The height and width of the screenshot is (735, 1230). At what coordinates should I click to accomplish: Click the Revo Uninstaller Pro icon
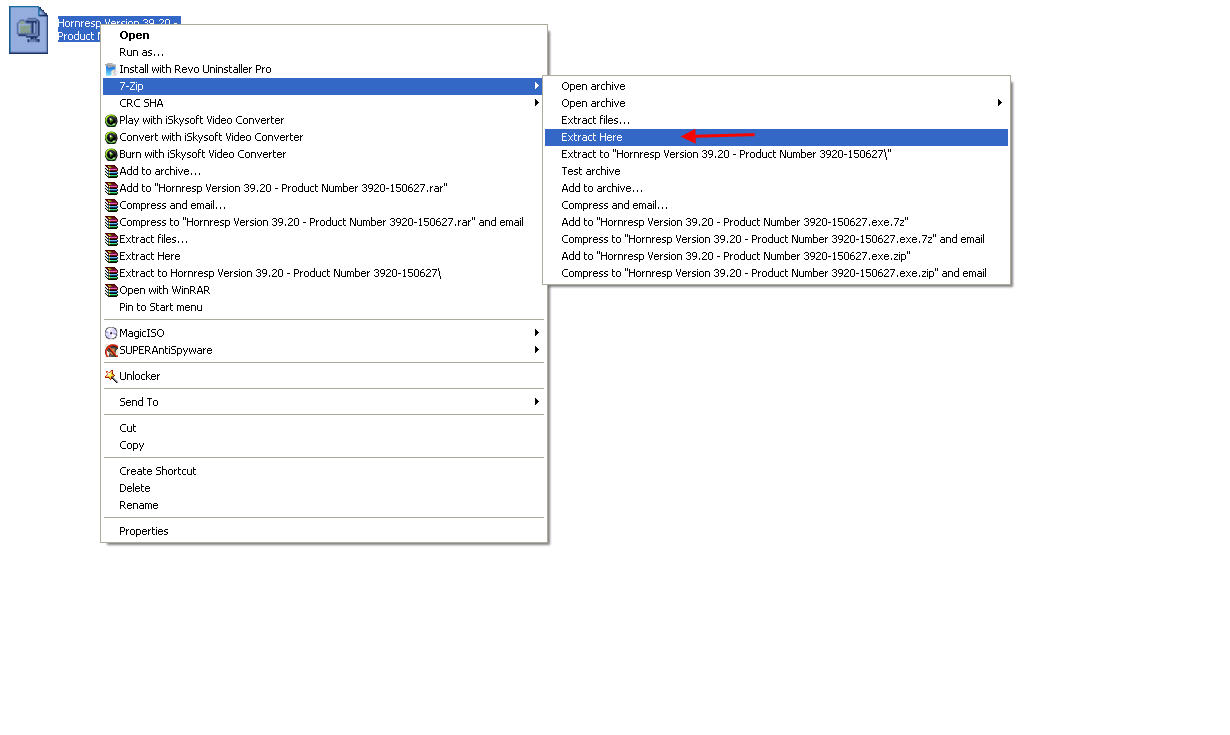[x=111, y=69]
